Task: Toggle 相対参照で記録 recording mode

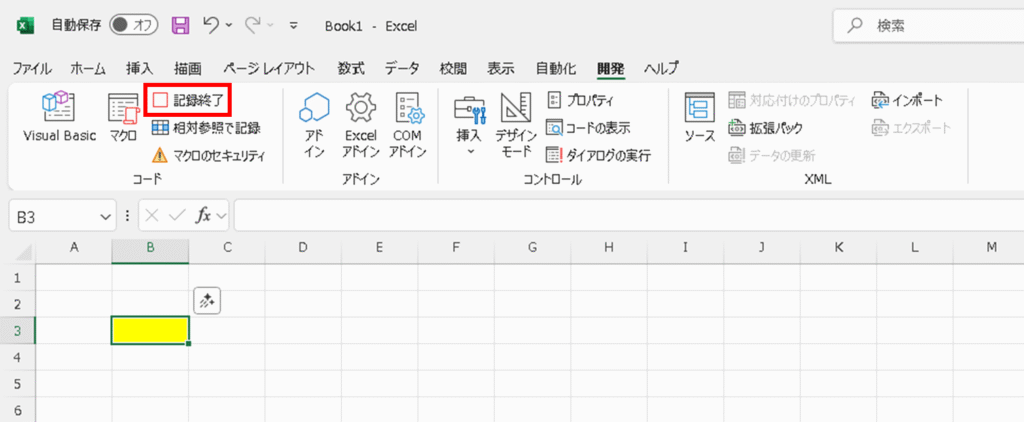Action: click(x=206, y=127)
